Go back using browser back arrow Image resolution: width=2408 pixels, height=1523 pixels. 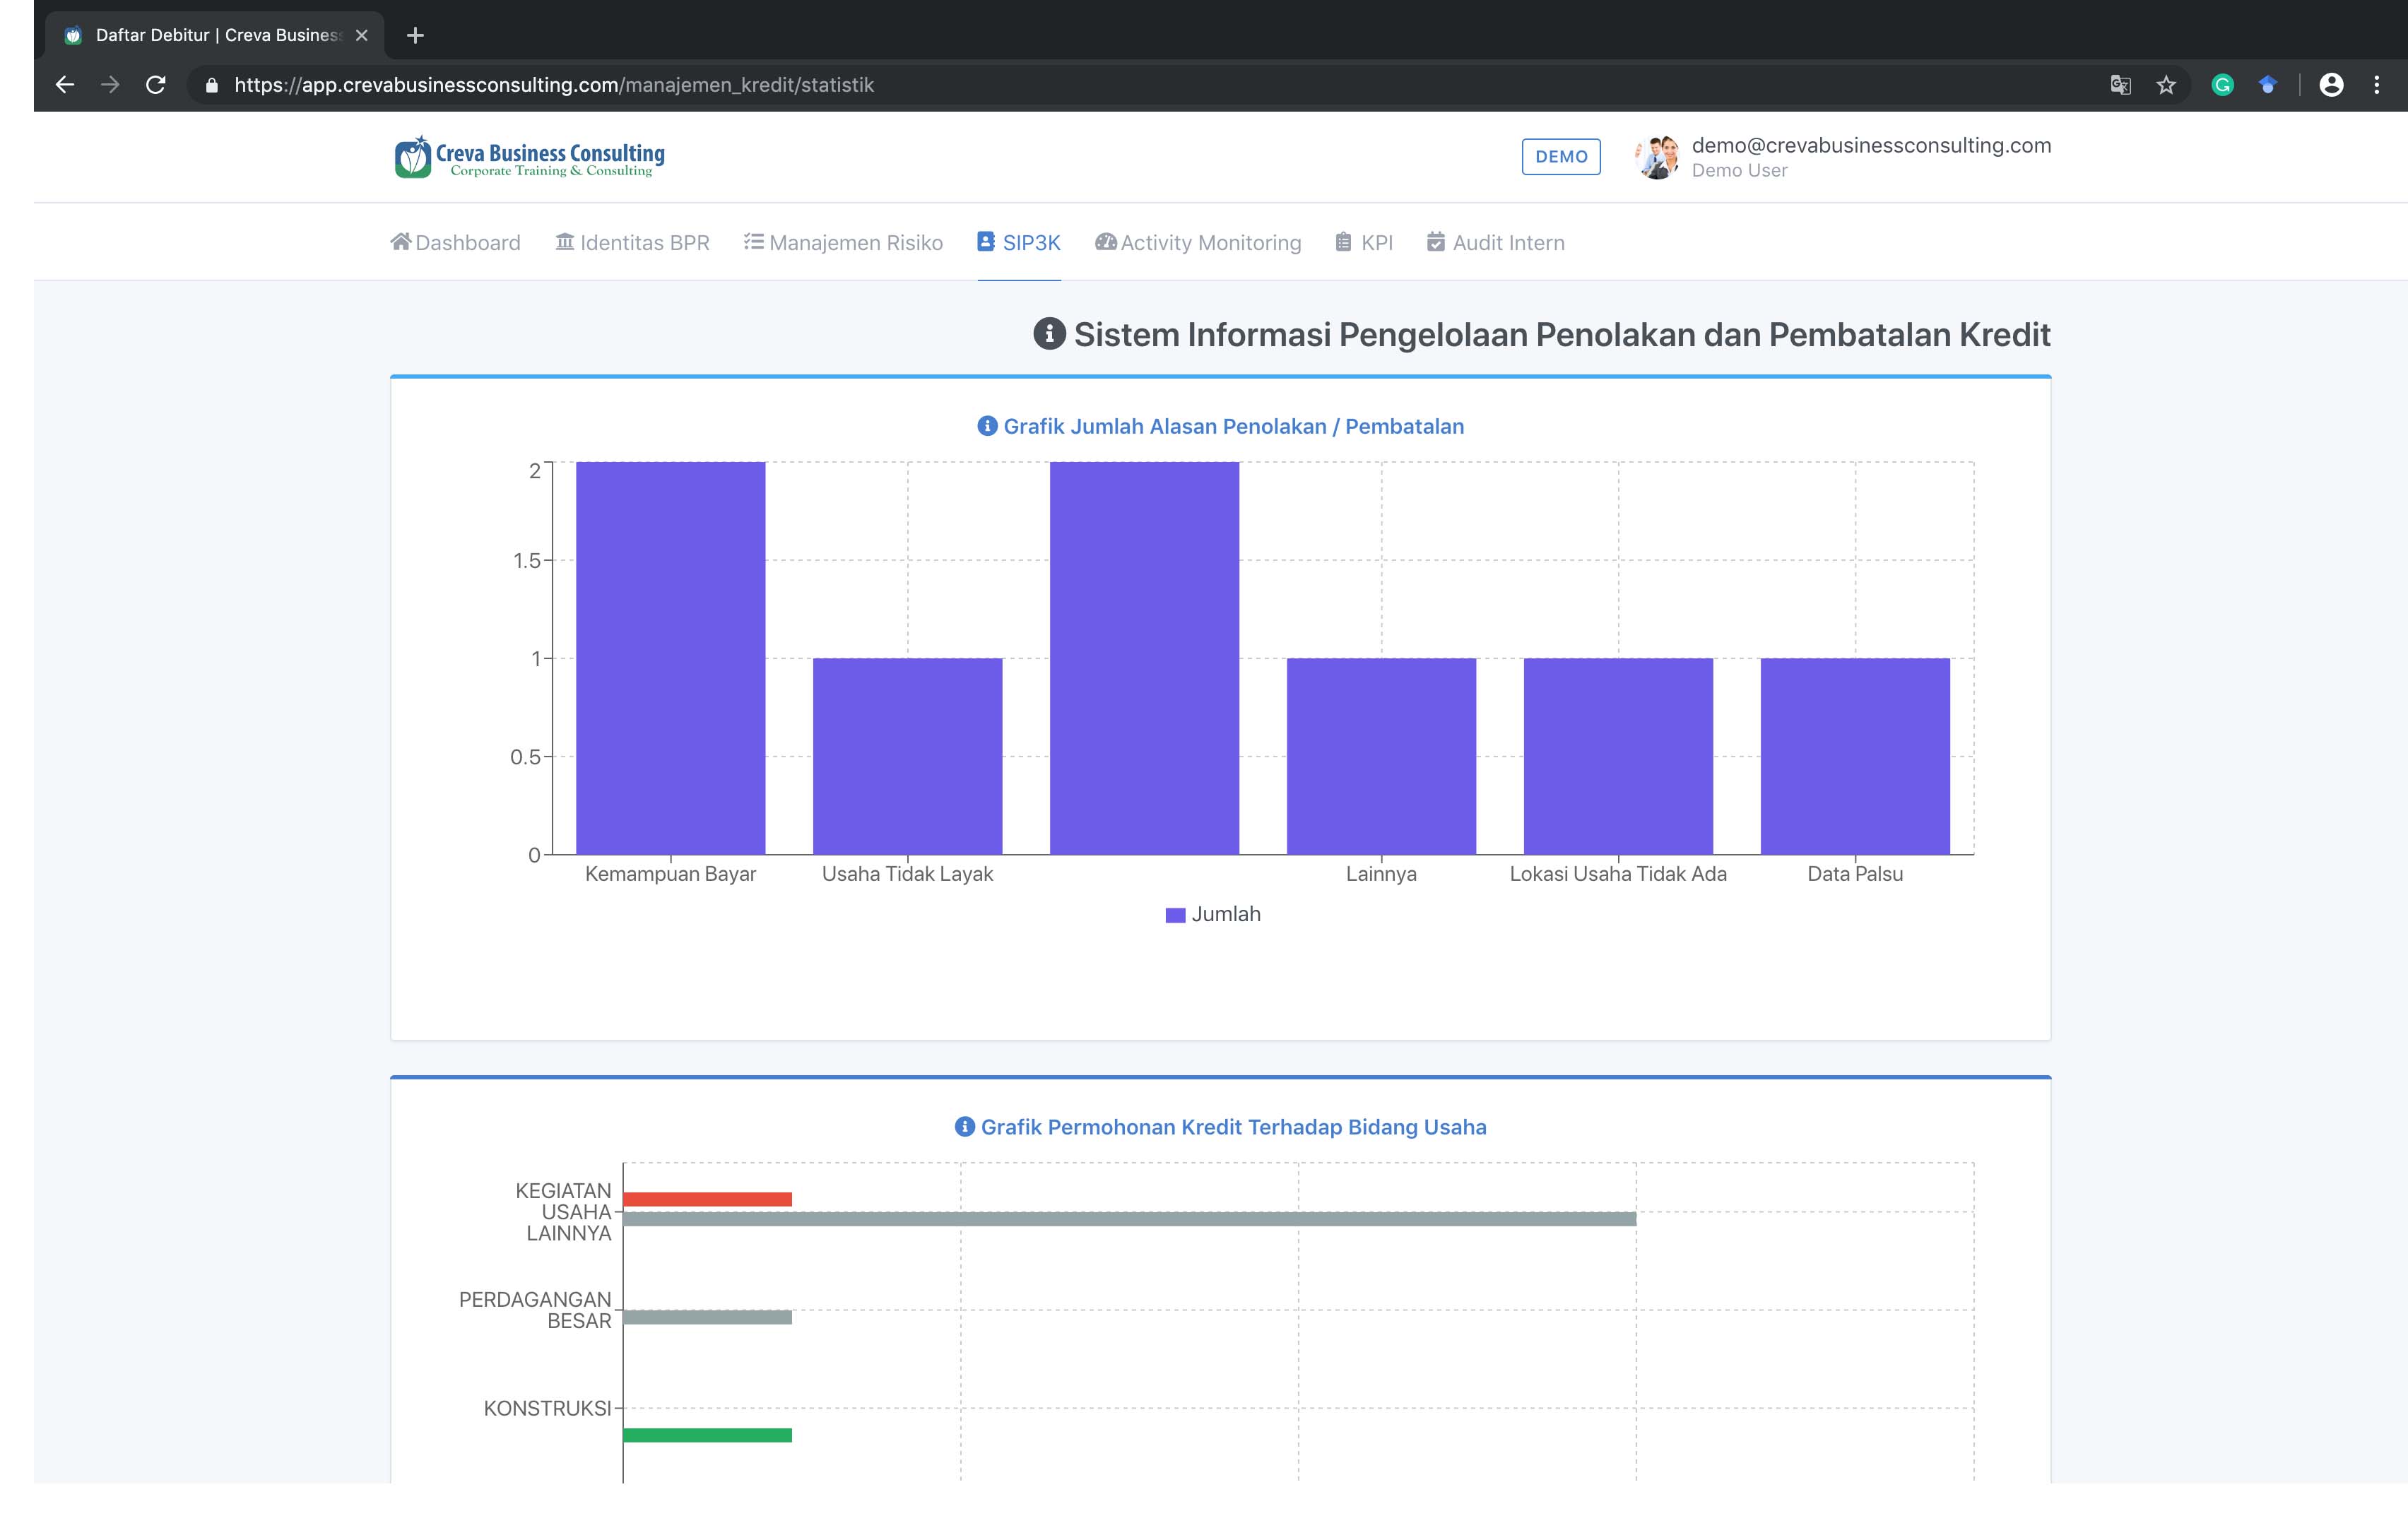(65, 85)
